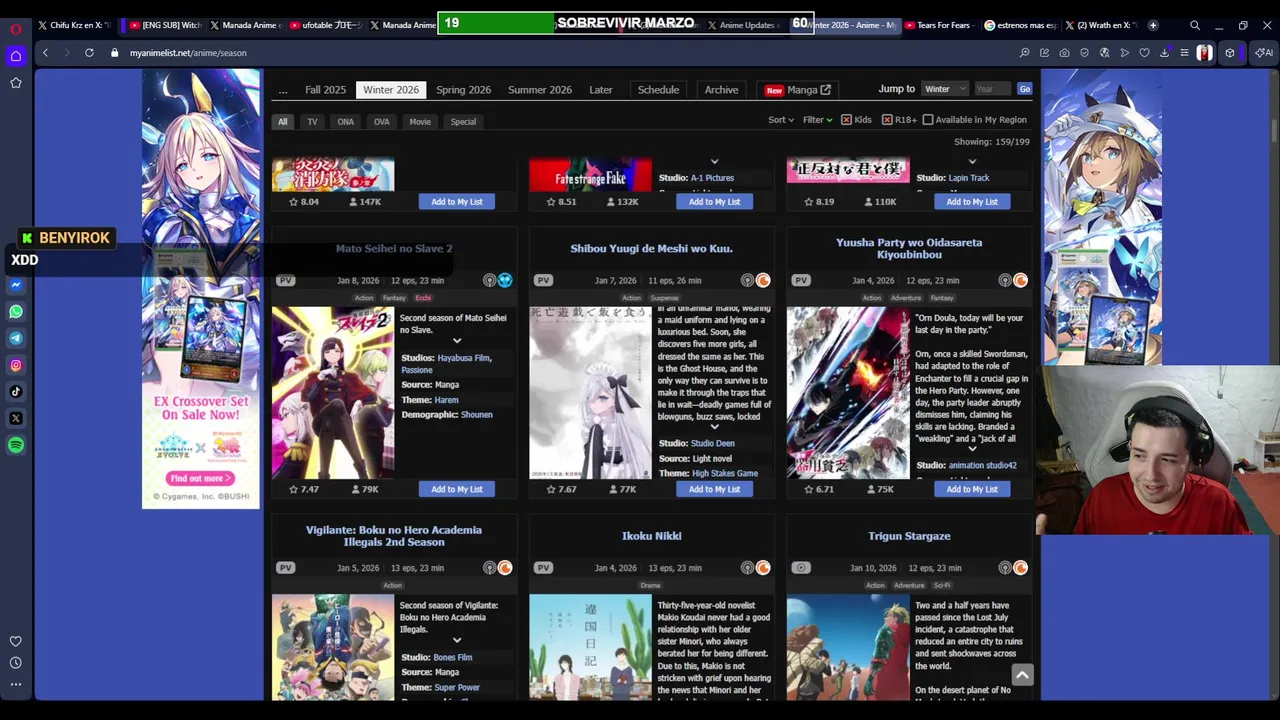Click PV icon on Mato Seihei no Slave 2
Image resolution: width=1280 pixels, height=720 pixels.
[286, 281]
